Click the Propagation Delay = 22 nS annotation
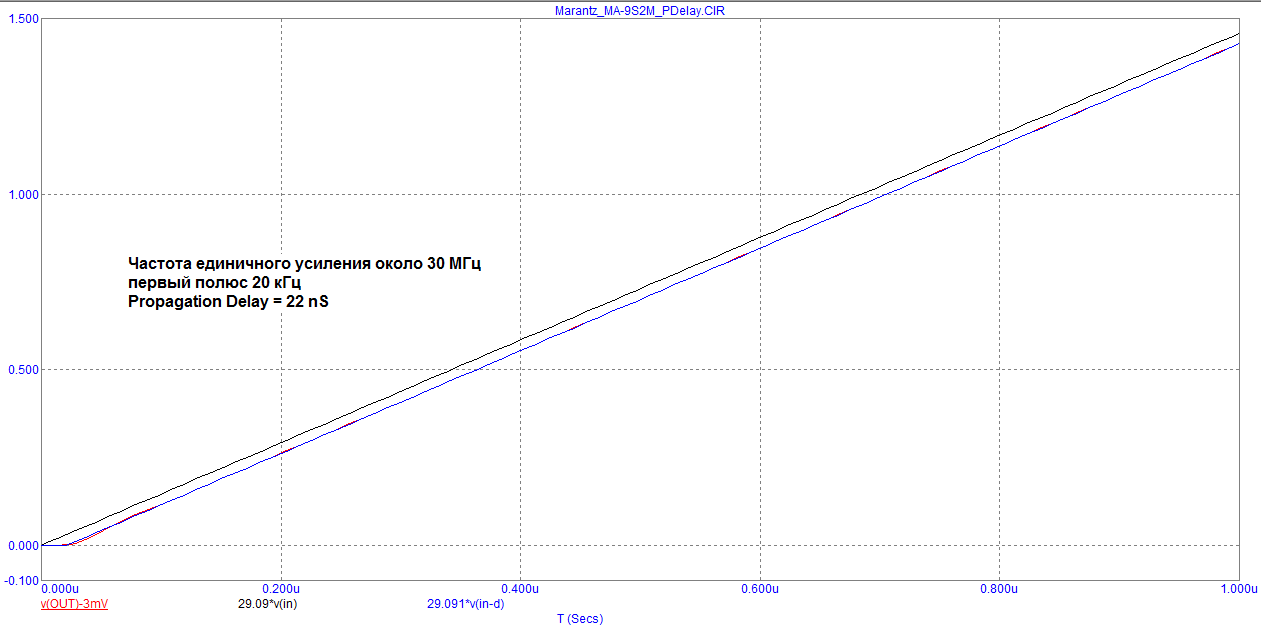The width and height of the screenshot is (1261, 629). [x=228, y=302]
